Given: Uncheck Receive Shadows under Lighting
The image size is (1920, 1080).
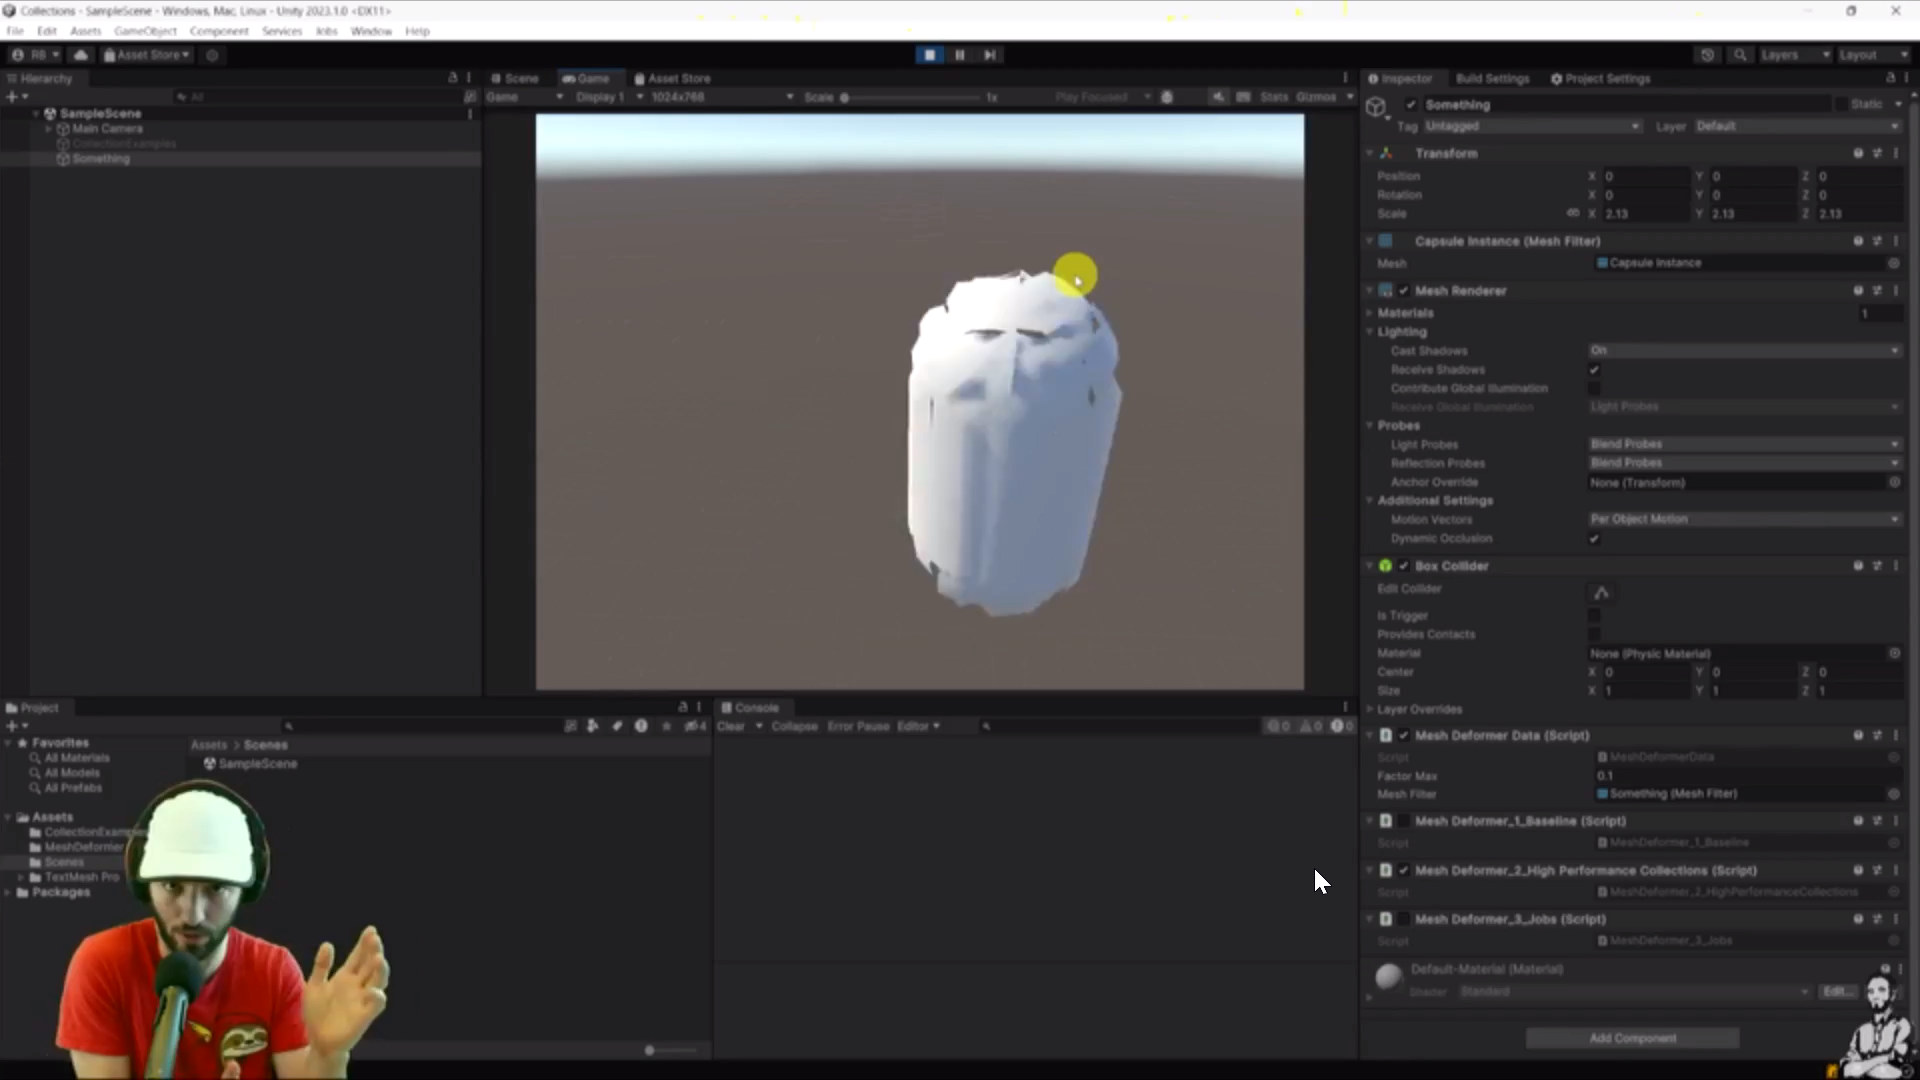Looking at the screenshot, I should [1594, 369].
